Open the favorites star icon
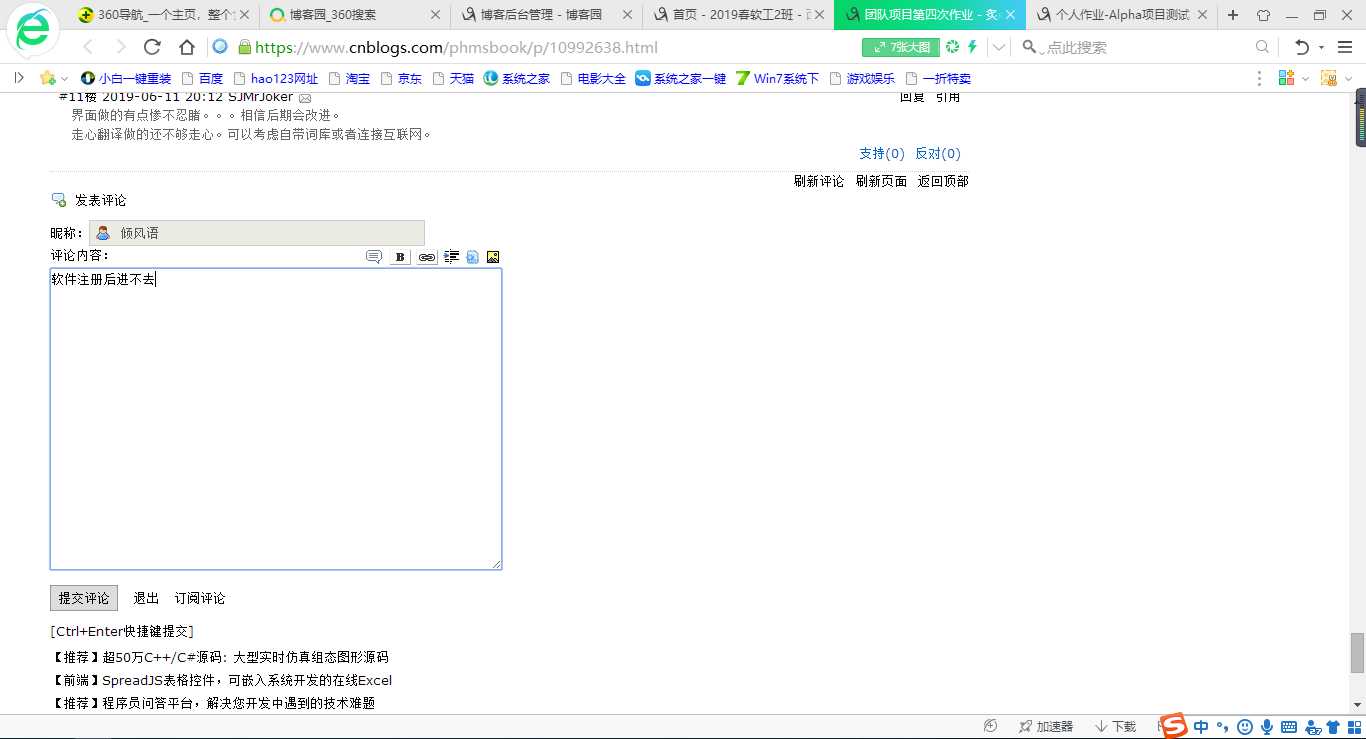The width and height of the screenshot is (1366, 739). [x=47, y=78]
